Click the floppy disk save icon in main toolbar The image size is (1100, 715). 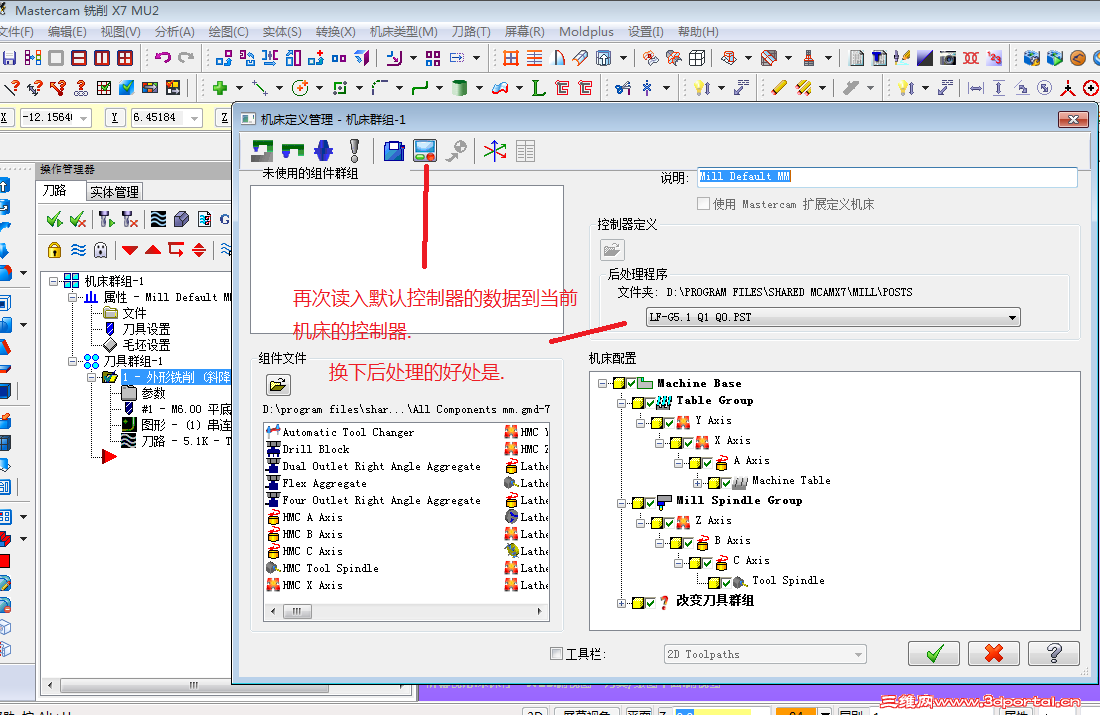[9, 58]
